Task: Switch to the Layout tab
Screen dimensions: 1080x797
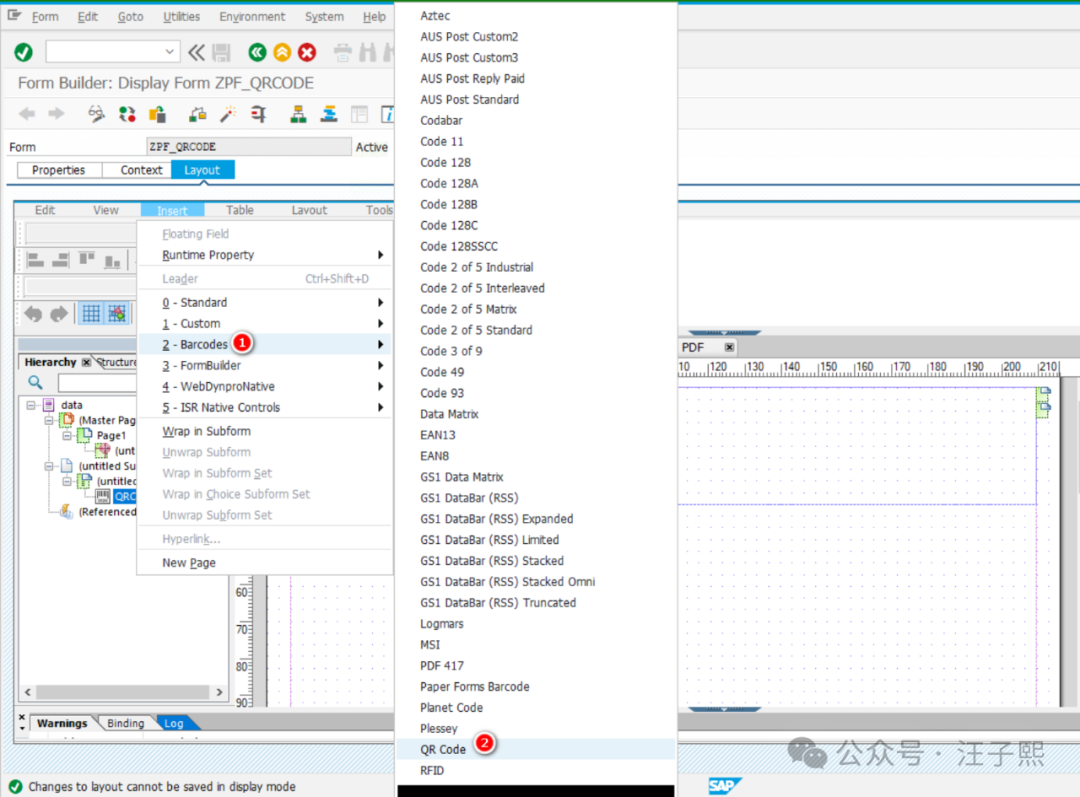Action: [x=202, y=170]
